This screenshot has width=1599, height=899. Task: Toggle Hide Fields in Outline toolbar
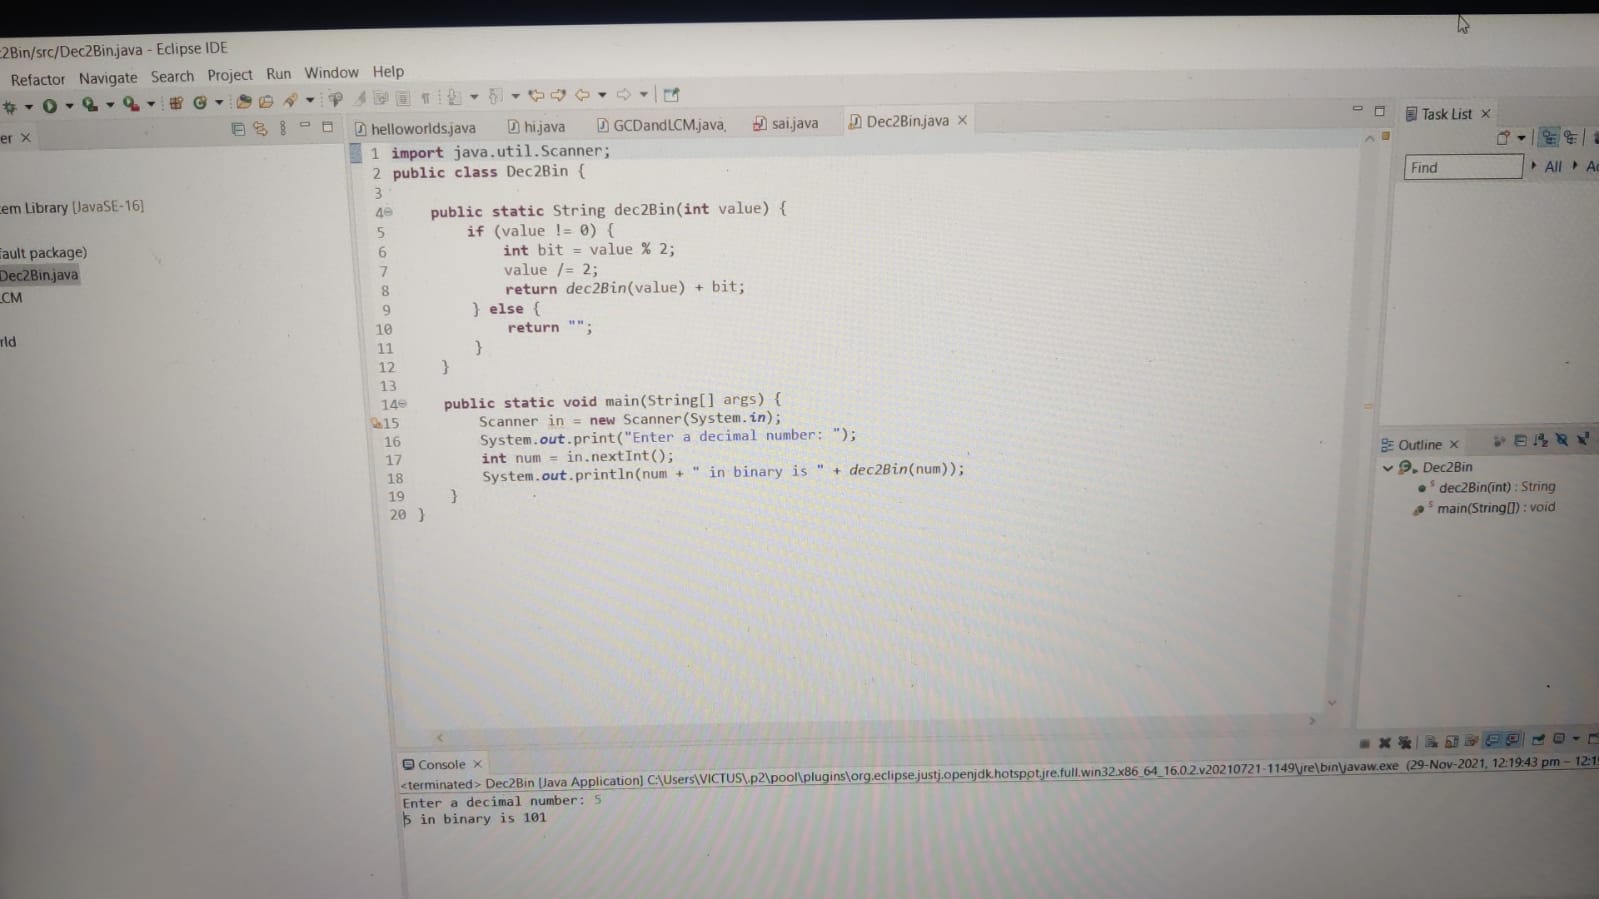point(1562,439)
